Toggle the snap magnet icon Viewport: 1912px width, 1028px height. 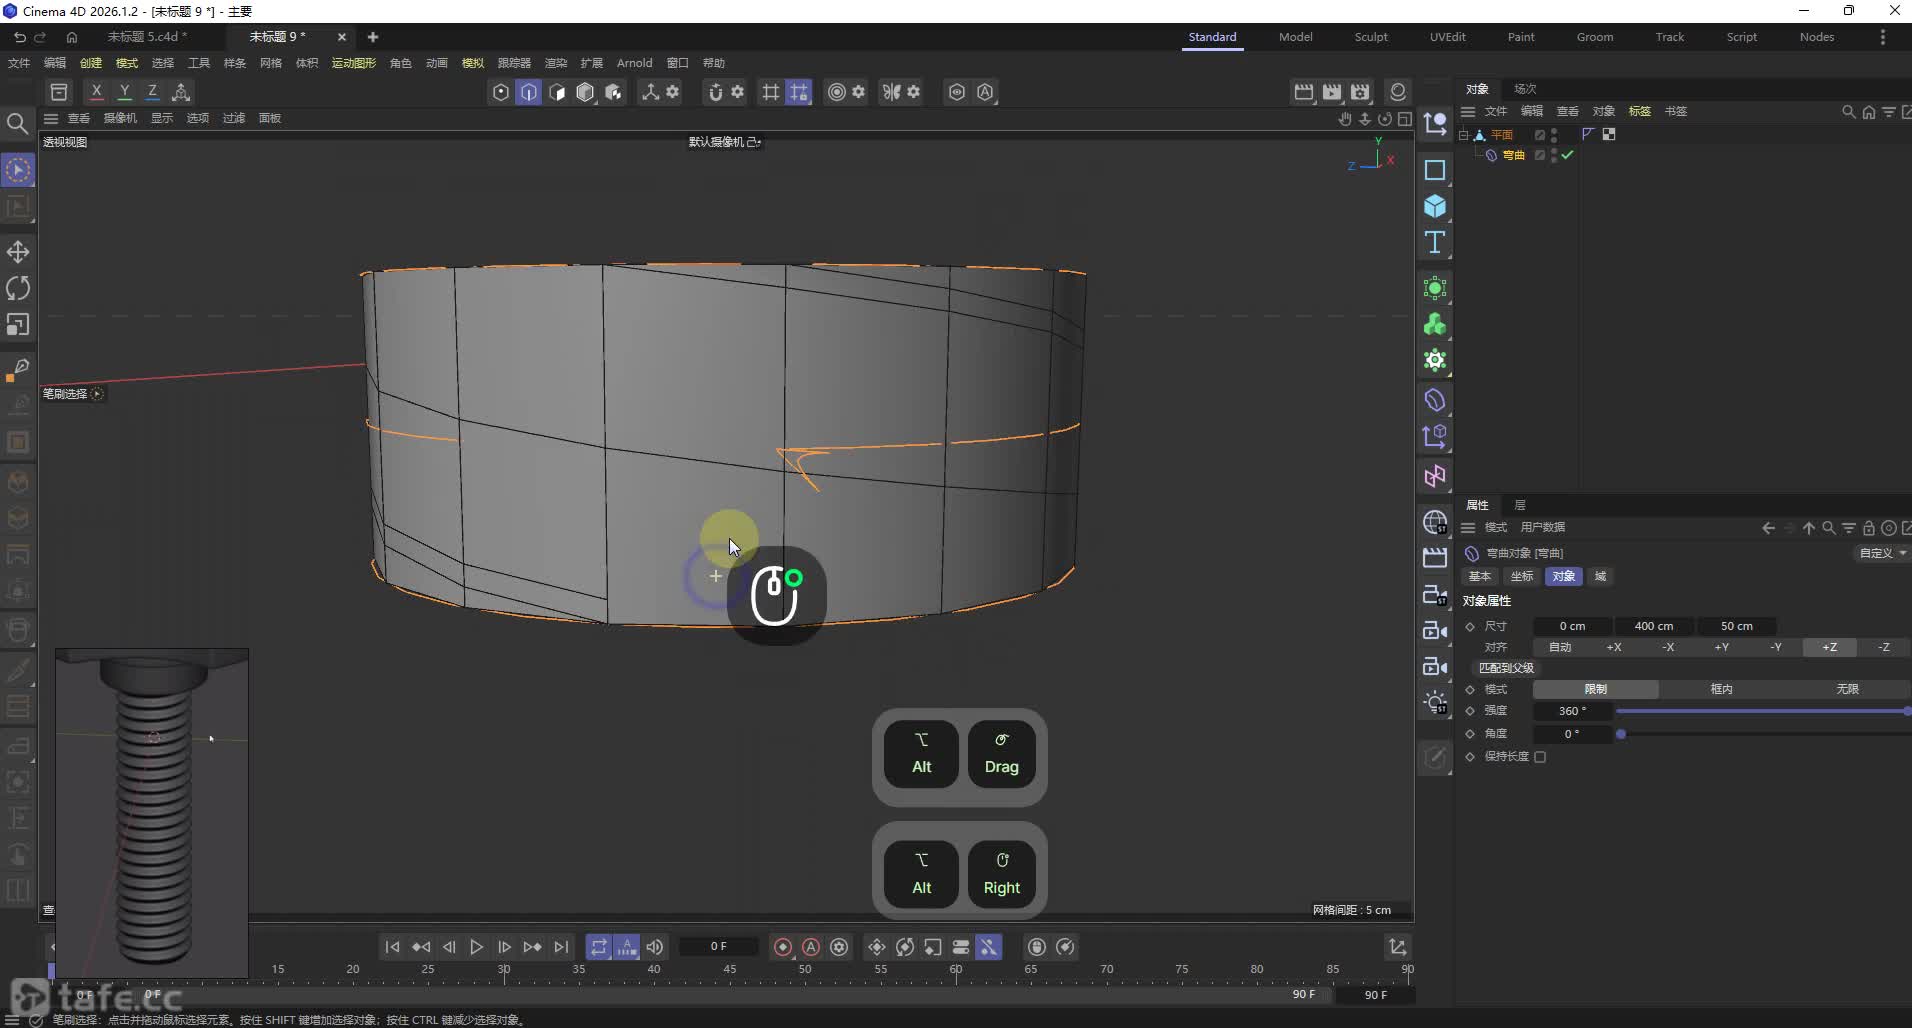coord(715,92)
